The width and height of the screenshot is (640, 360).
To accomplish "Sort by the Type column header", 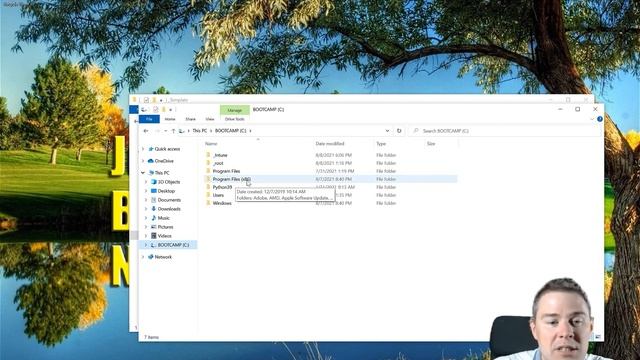I will 381,144.
